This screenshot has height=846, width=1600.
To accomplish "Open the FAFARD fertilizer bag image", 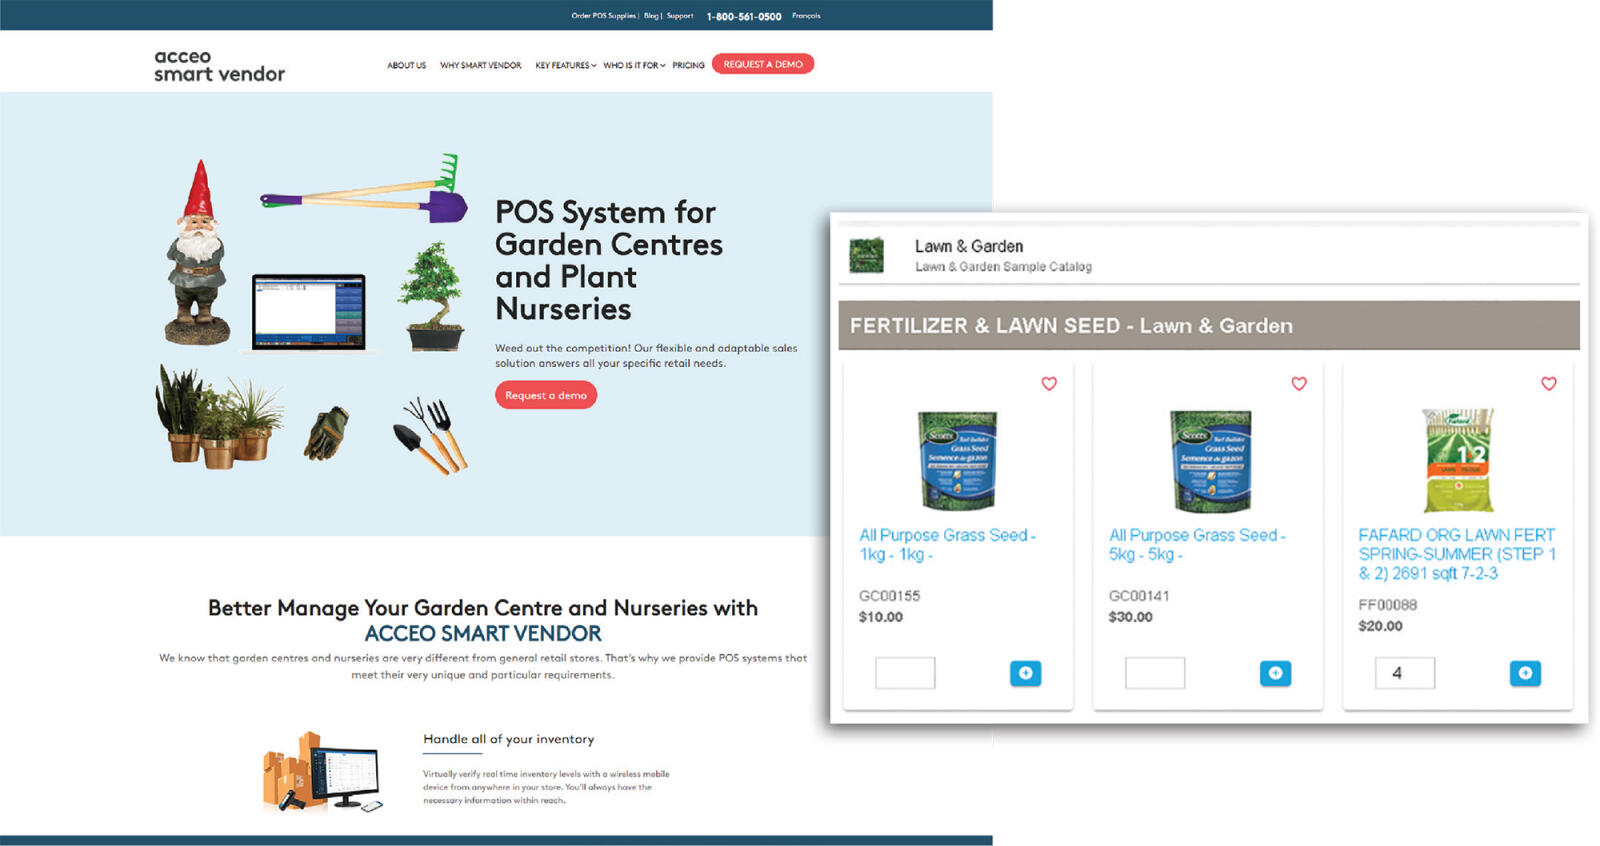I will pyautogui.click(x=1458, y=460).
